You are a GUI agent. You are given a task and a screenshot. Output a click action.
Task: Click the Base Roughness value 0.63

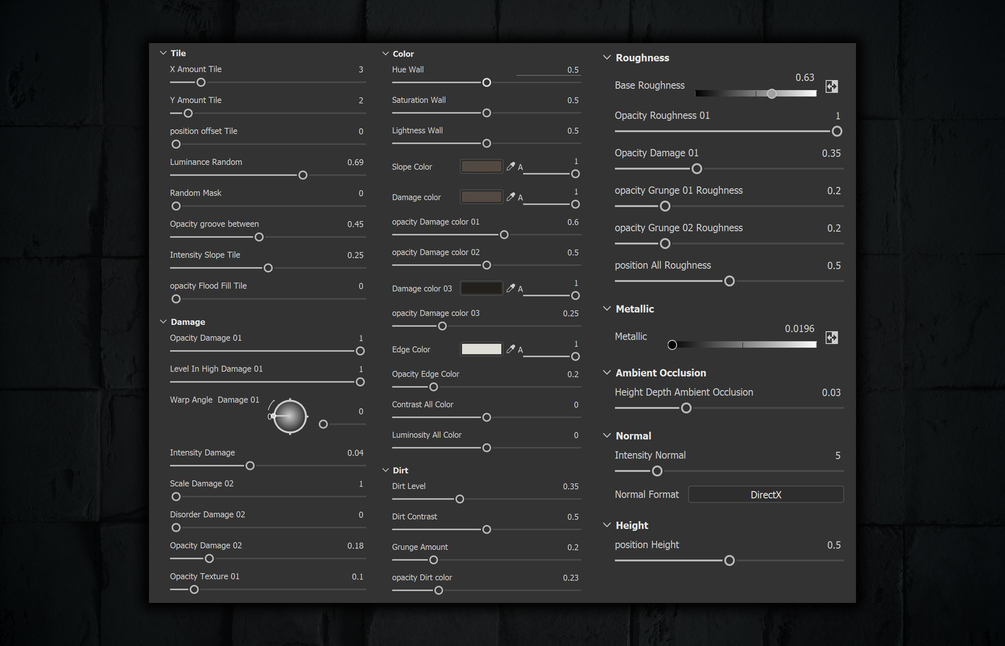click(804, 78)
